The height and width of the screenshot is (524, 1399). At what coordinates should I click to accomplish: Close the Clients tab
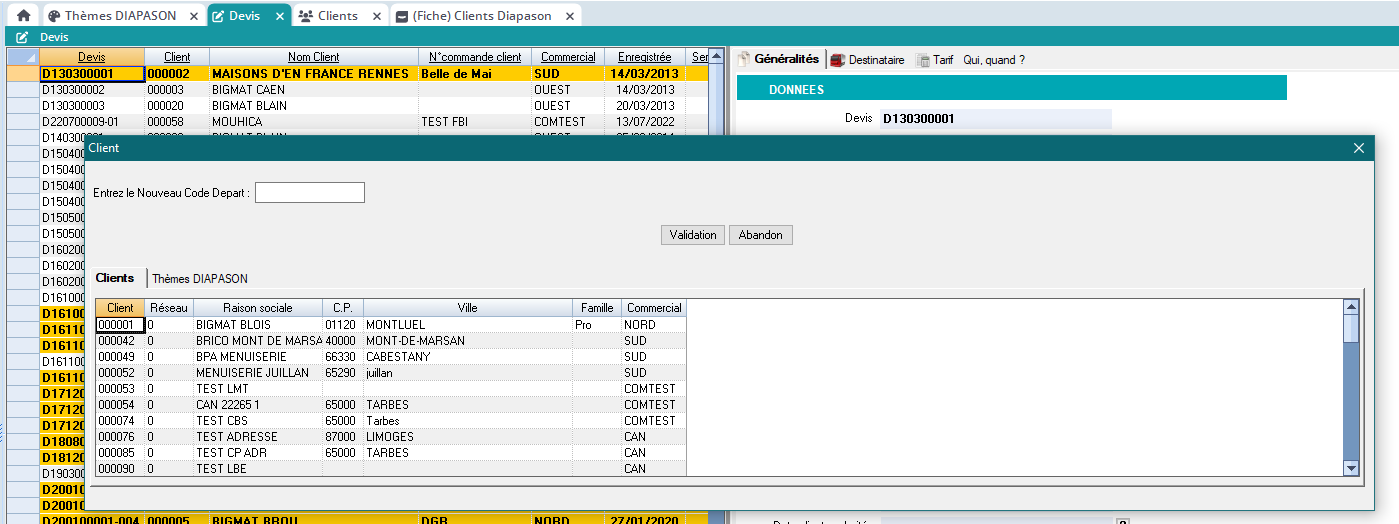coord(375,16)
